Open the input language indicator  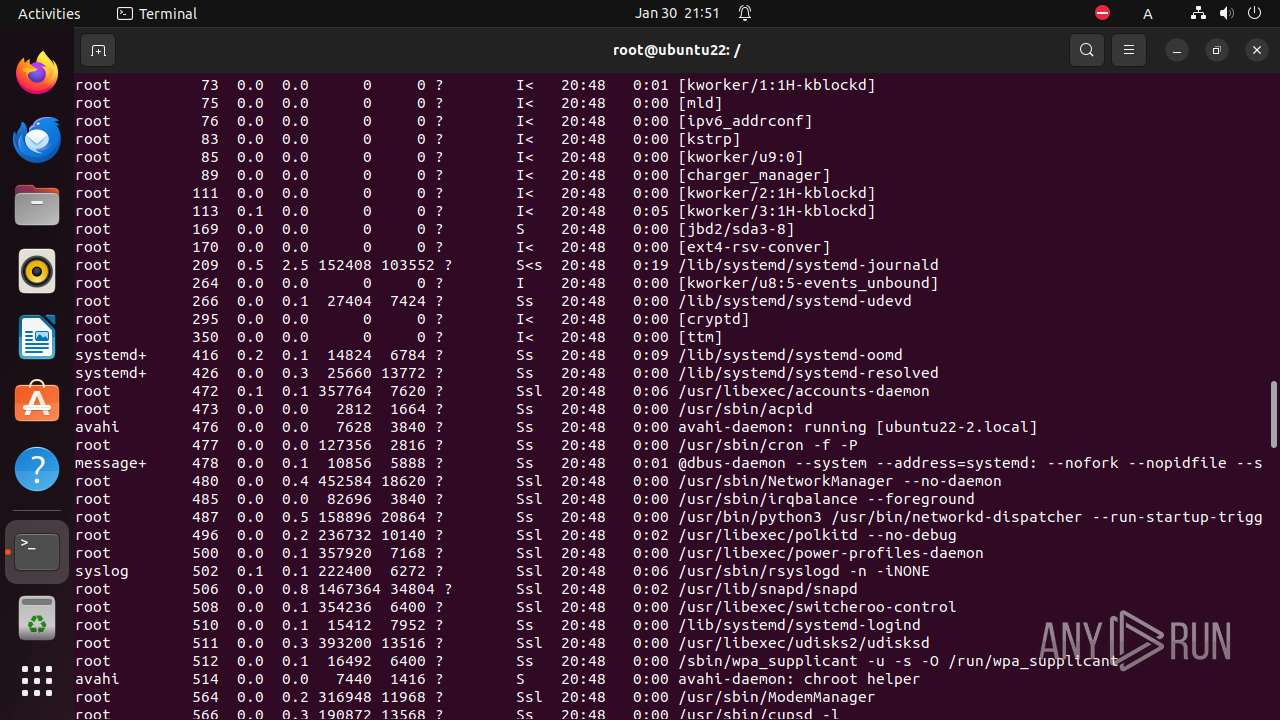point(1148,14)
